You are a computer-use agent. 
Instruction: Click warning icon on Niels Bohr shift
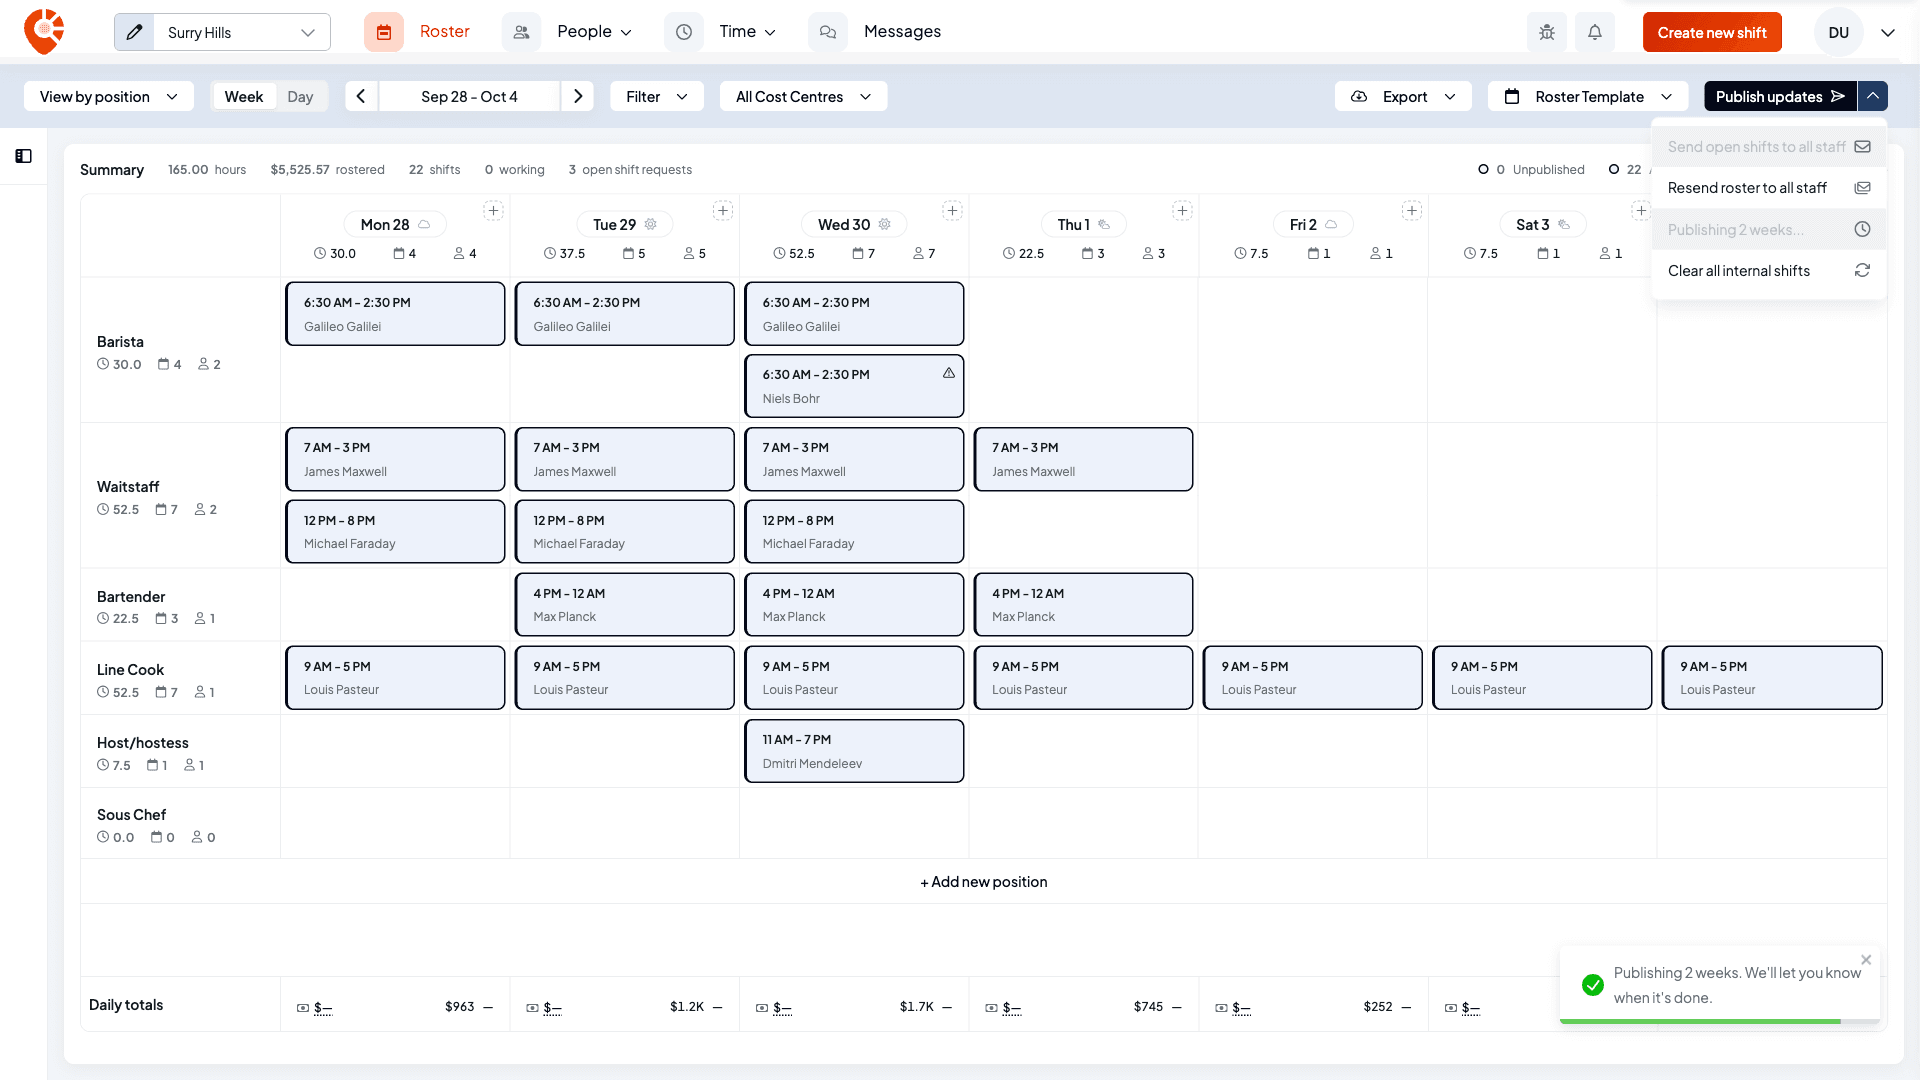[x=949, y=373]
